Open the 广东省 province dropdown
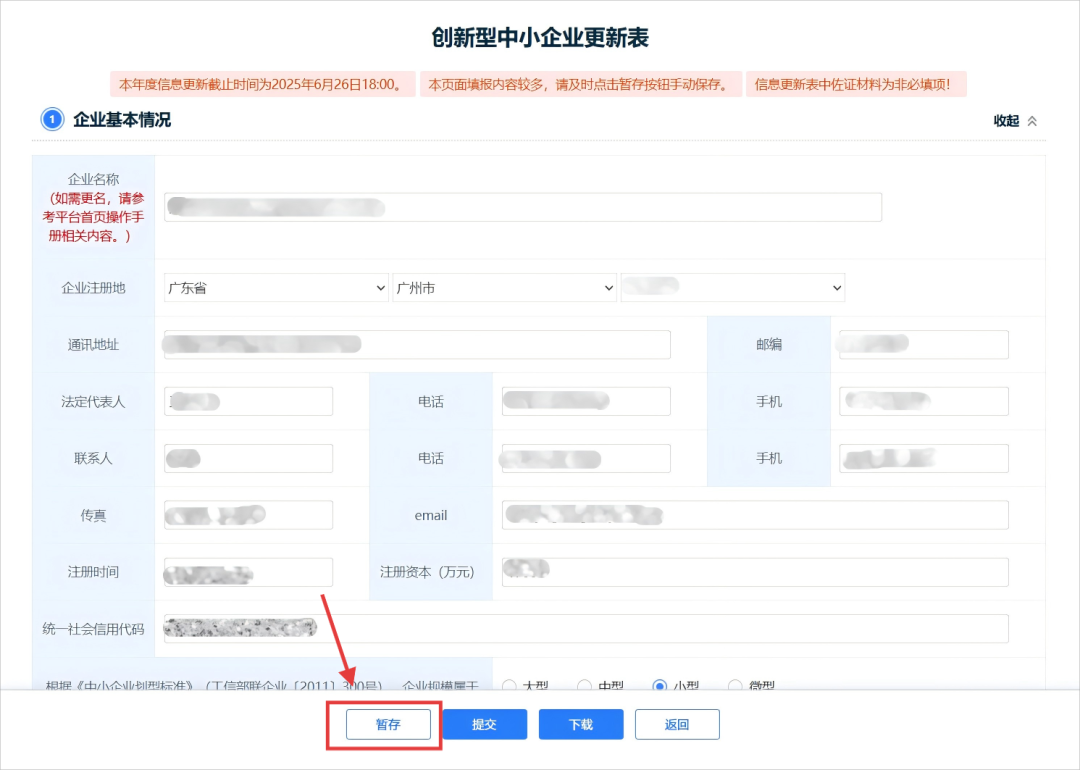Screen dimensions: 1080x770 pos(275,287)
